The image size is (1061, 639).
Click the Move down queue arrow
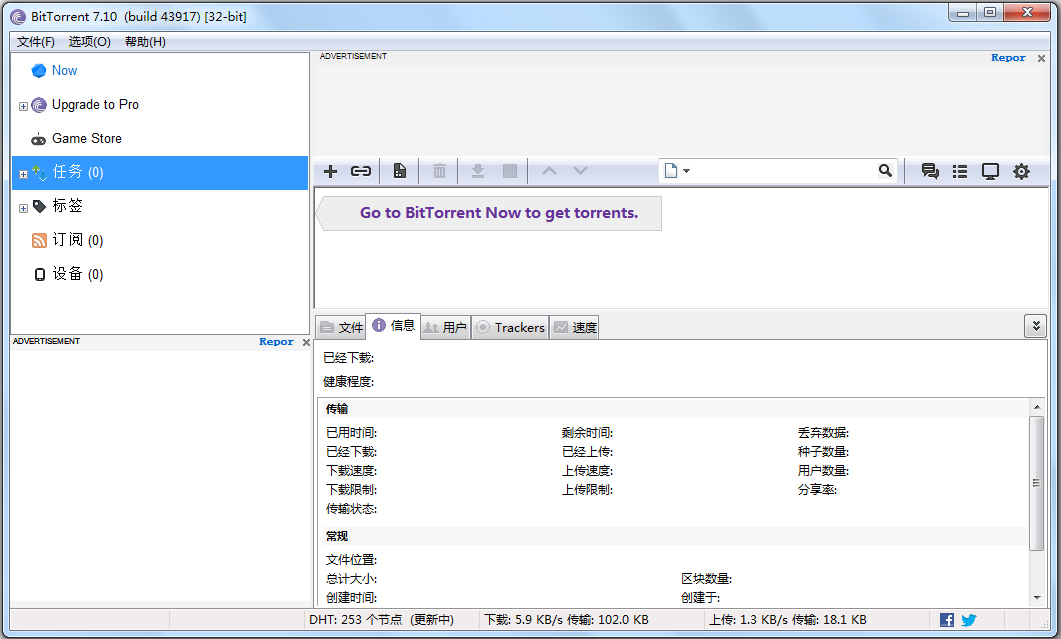click(x=581, y=171)
